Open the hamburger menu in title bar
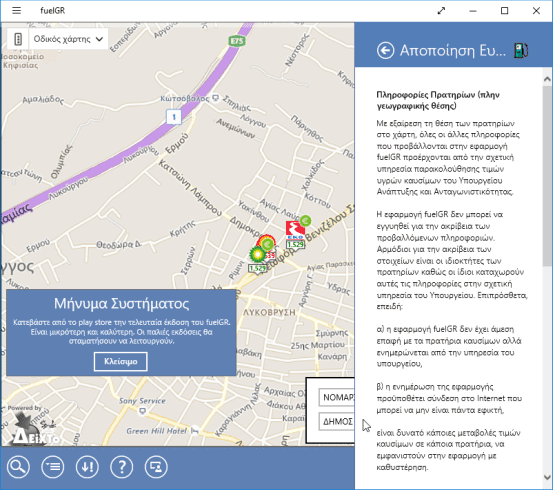 click(x=16, y=11)
